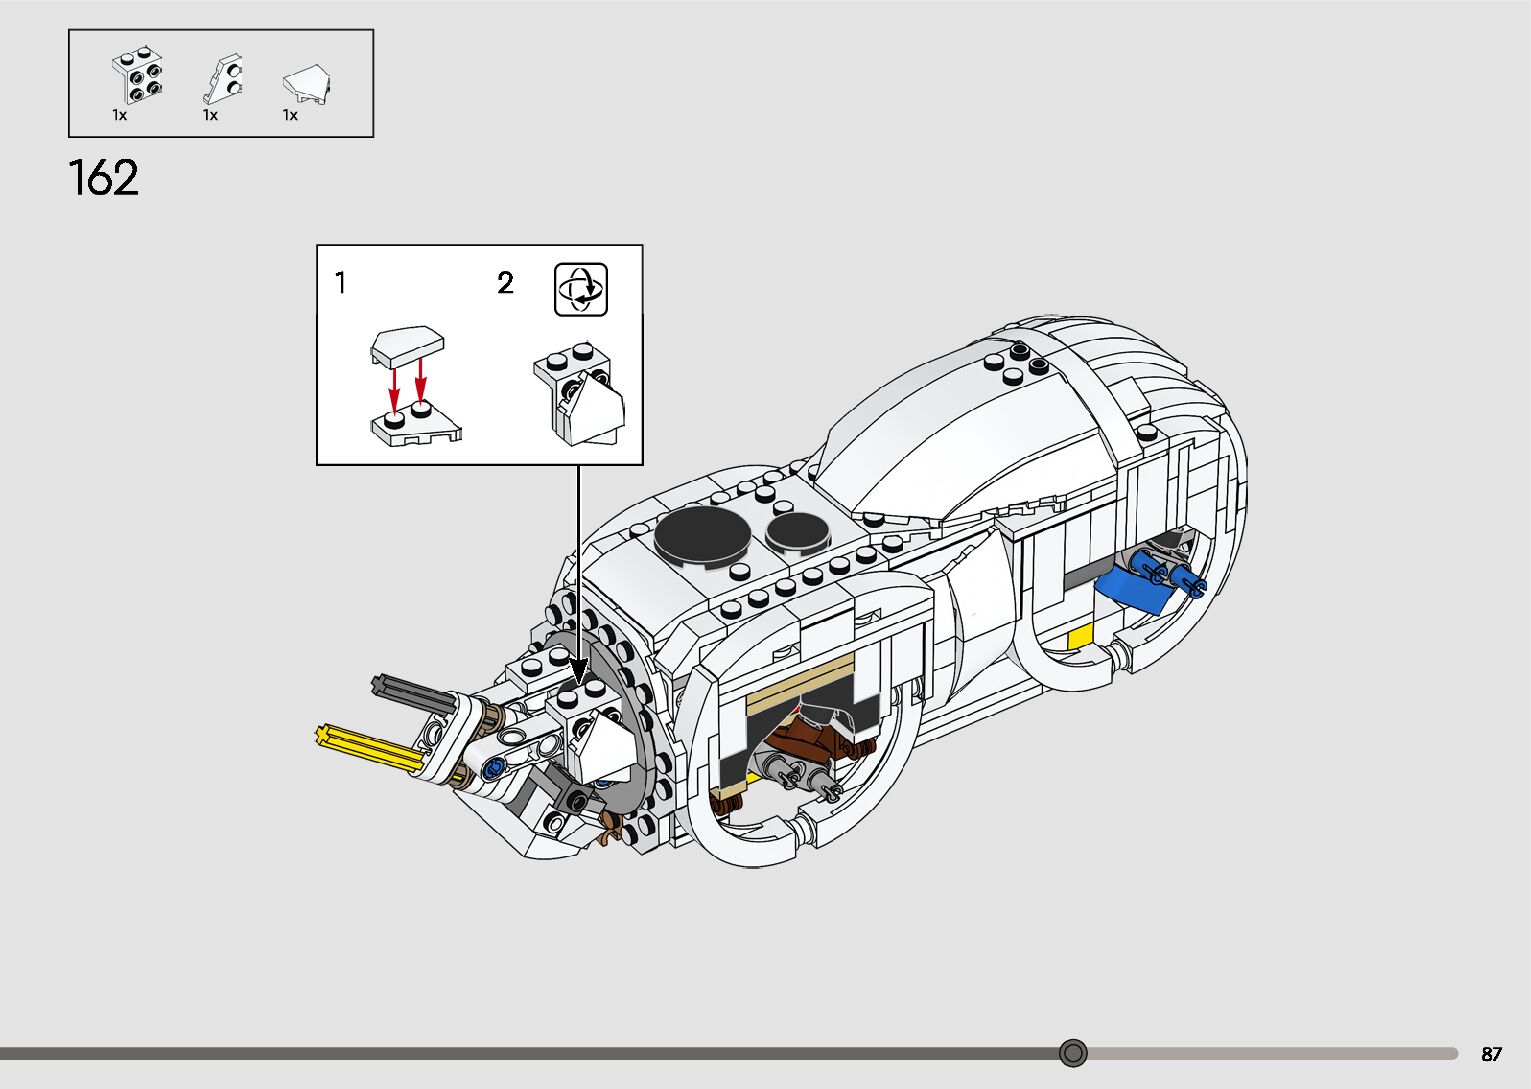Select the 2x2 bracket piece in parts list
Image resolution: width=1531 pixels, height=1089 pixels.
tap(138, 76)
